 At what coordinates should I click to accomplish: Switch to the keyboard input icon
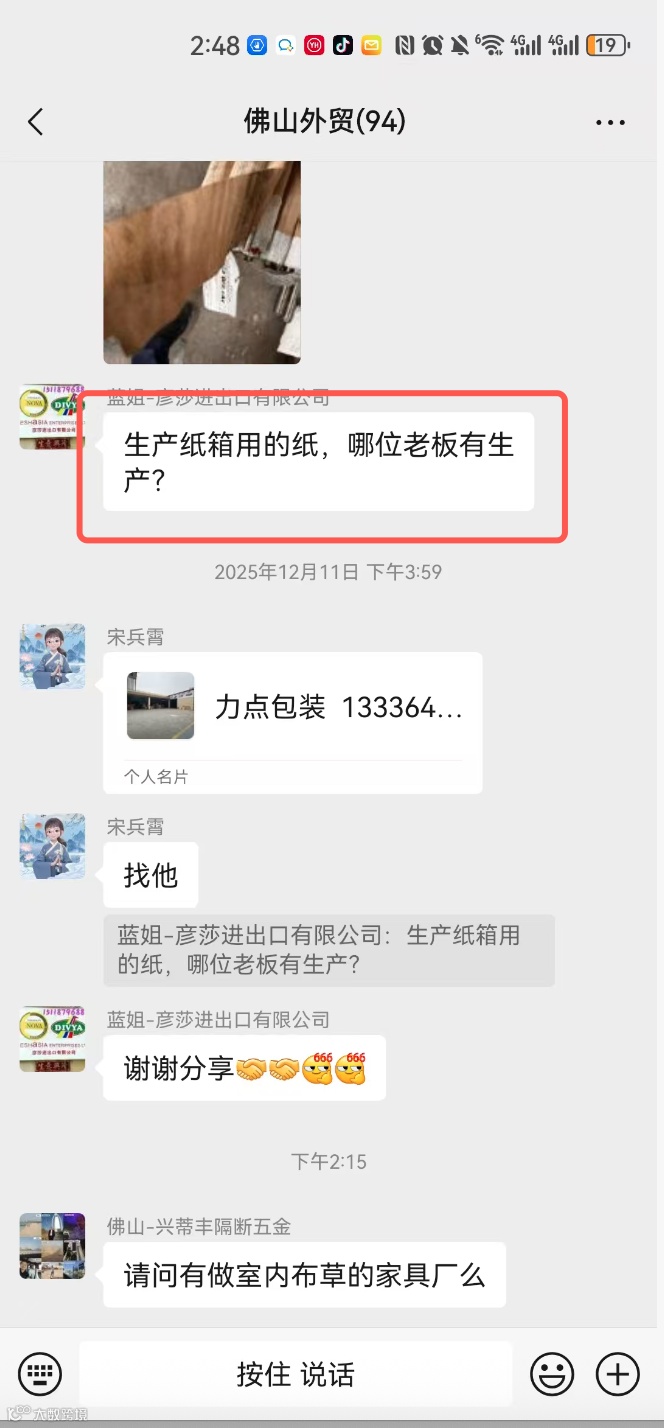(x=40, y=1373)
